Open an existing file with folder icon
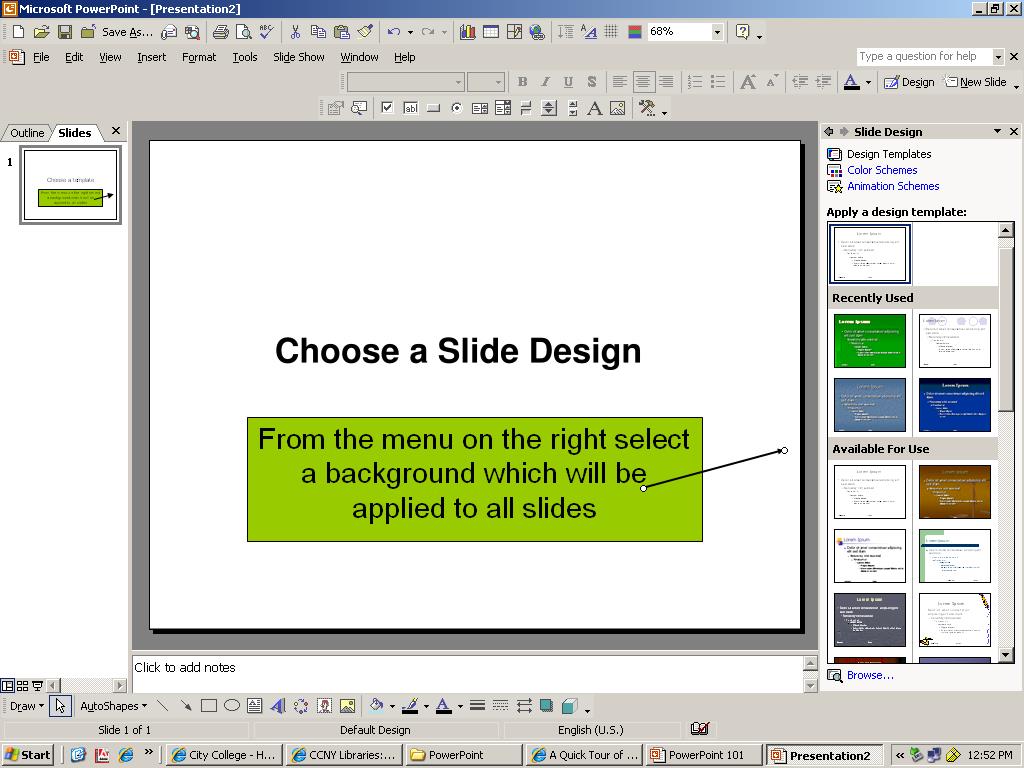This screenshot has width=1024, height=768. pyautogui.click(x=41, y=31)
